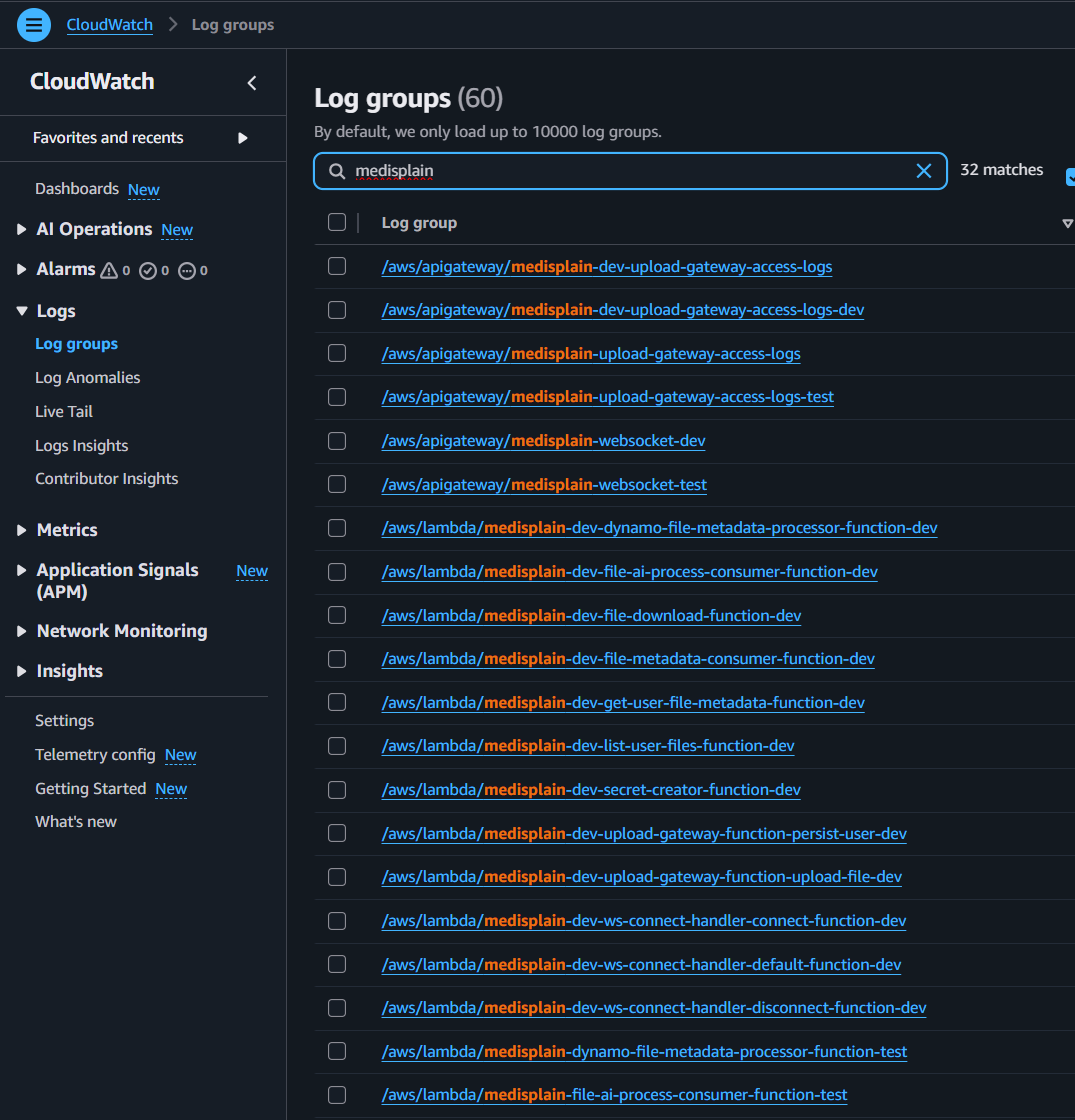The width and height of the screenshot is (1075, 1120).
Task: Open dev-upload-gateway-function-persist-user-dev log group
Action: pyautogui.click(x=644, y=834)
